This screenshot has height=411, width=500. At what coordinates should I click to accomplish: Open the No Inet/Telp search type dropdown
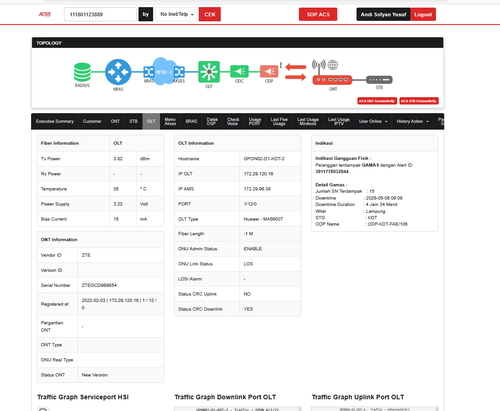[x=177, y=14]
